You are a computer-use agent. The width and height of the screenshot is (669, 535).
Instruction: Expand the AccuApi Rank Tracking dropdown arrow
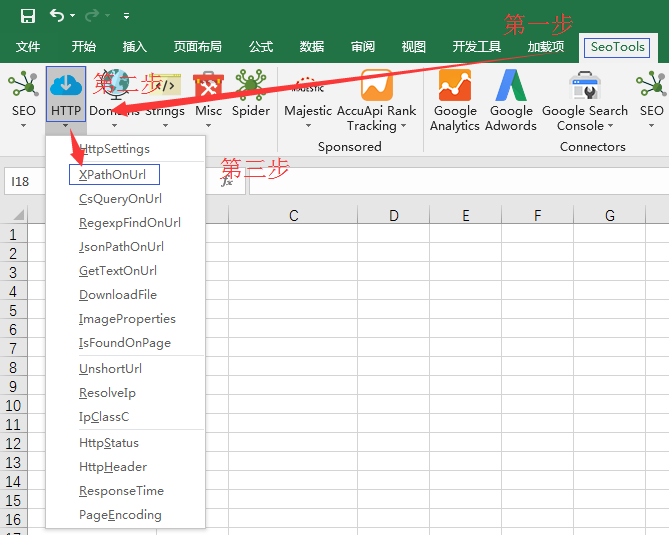coord(403,126)
